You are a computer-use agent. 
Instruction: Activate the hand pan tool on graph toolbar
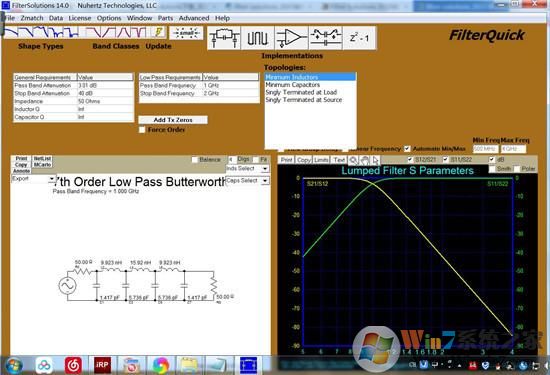[x=365, y=160]
